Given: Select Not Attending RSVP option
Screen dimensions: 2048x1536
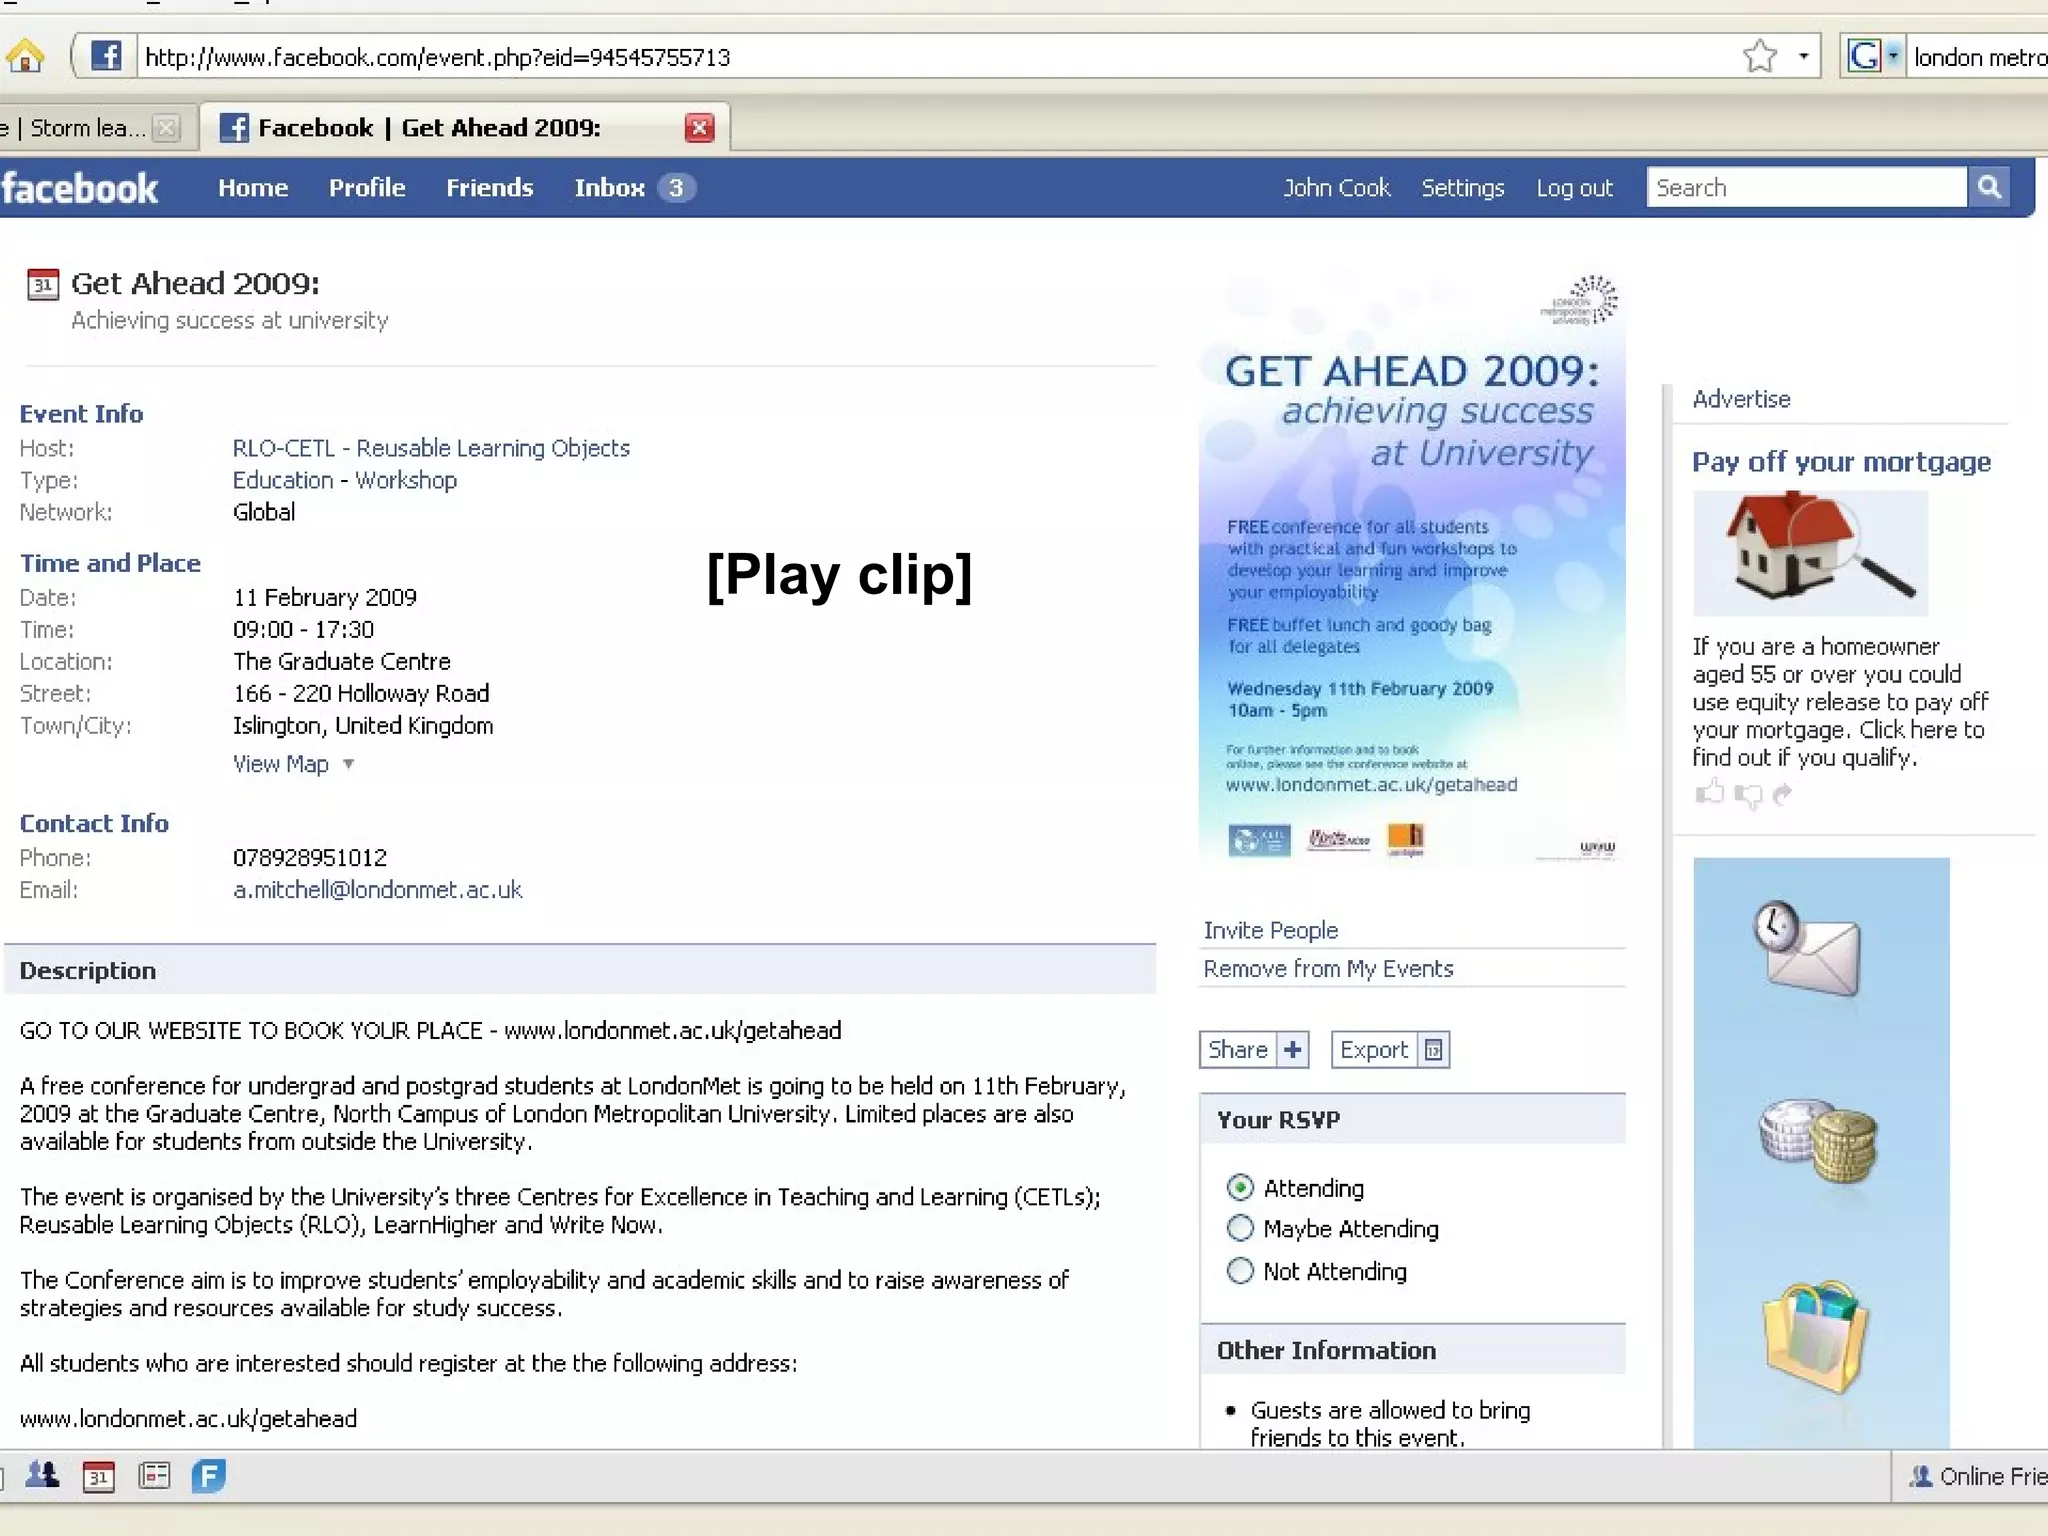Looking at the screenshot, I should coord(1240,1271).
